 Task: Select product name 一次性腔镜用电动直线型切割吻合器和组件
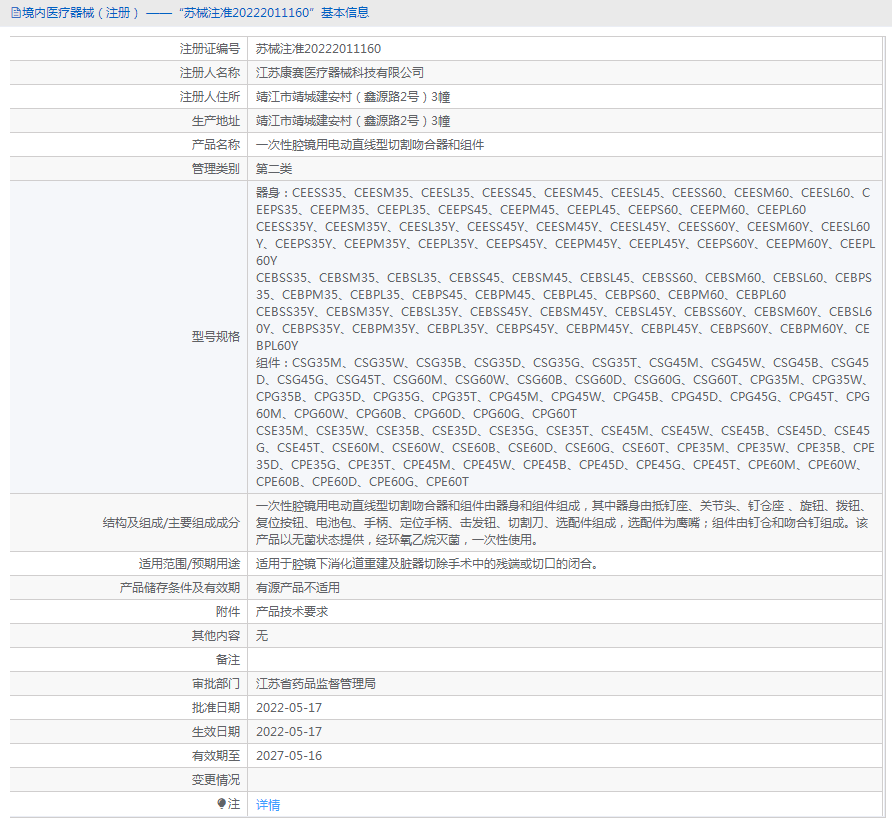pyautogui.click(x=370, y=145)
